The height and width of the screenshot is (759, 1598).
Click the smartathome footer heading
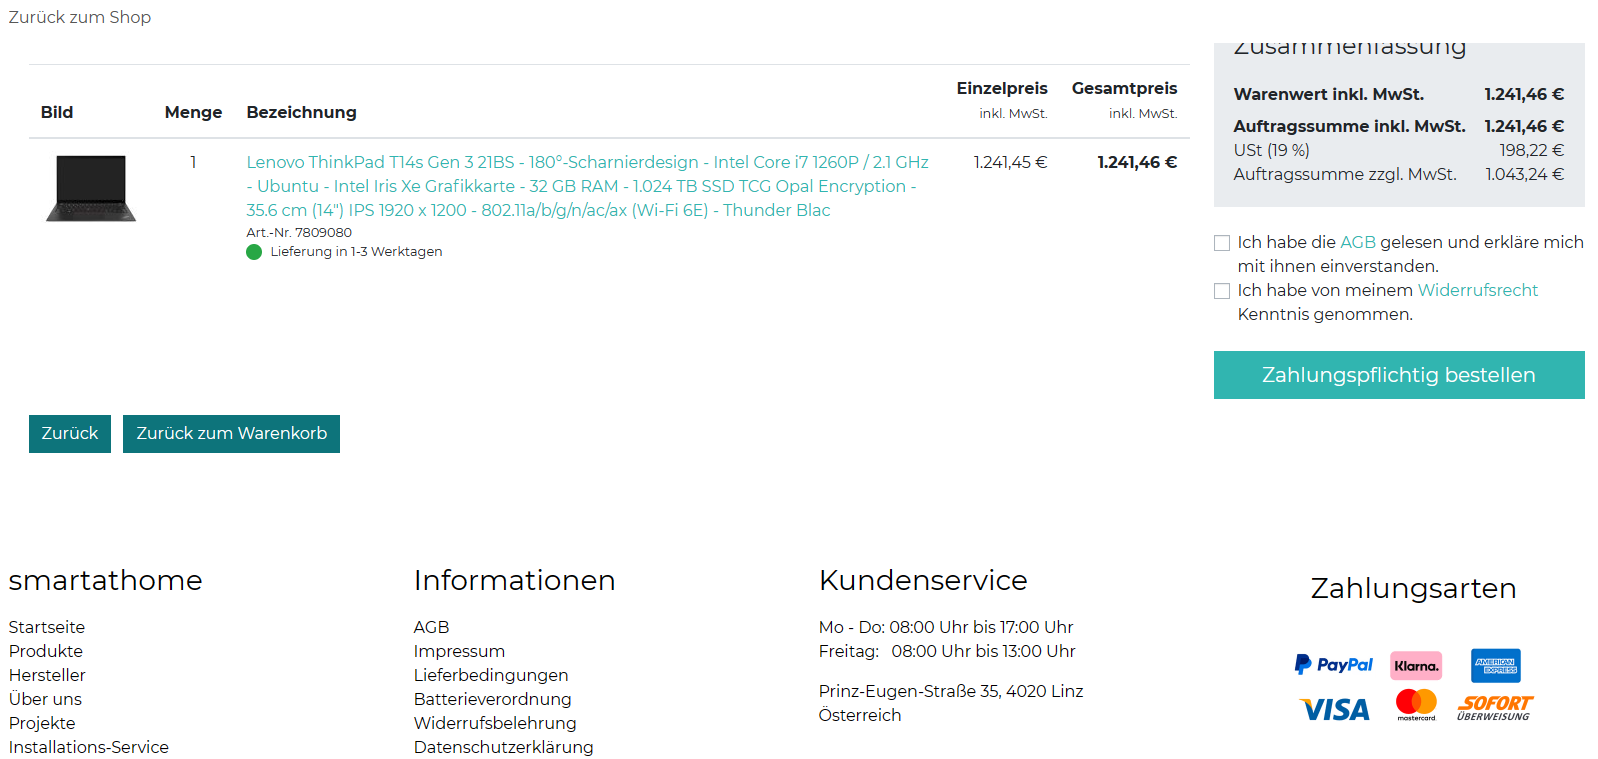tap(106, 580)
